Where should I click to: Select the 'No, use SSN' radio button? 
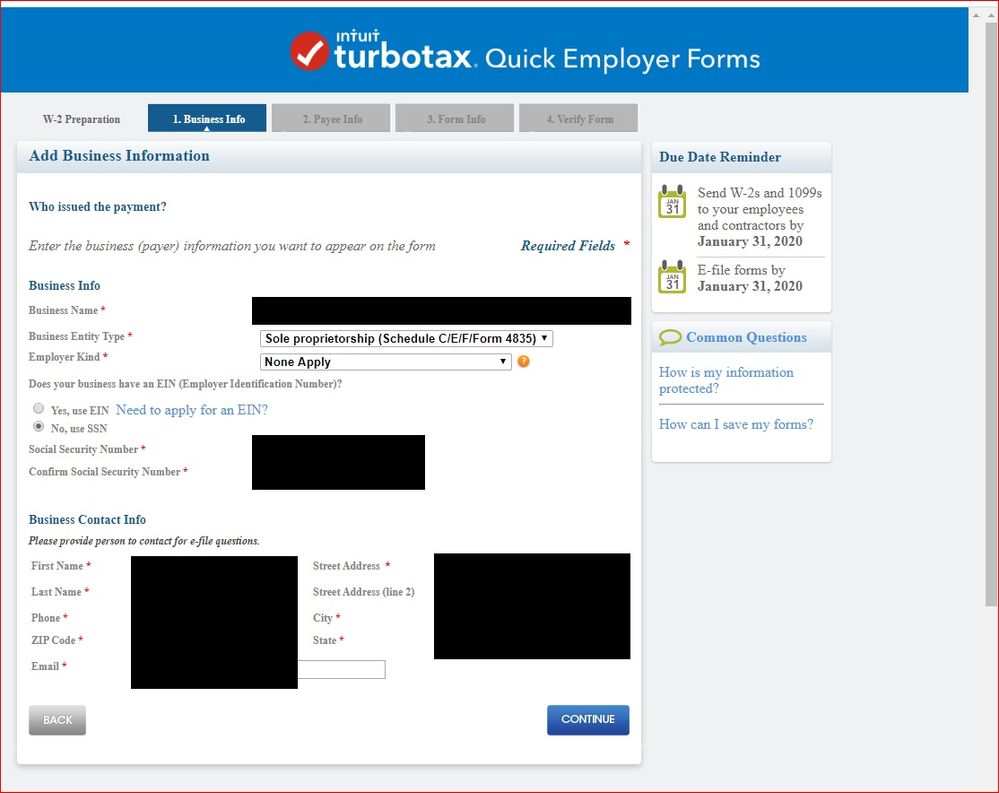38,427
